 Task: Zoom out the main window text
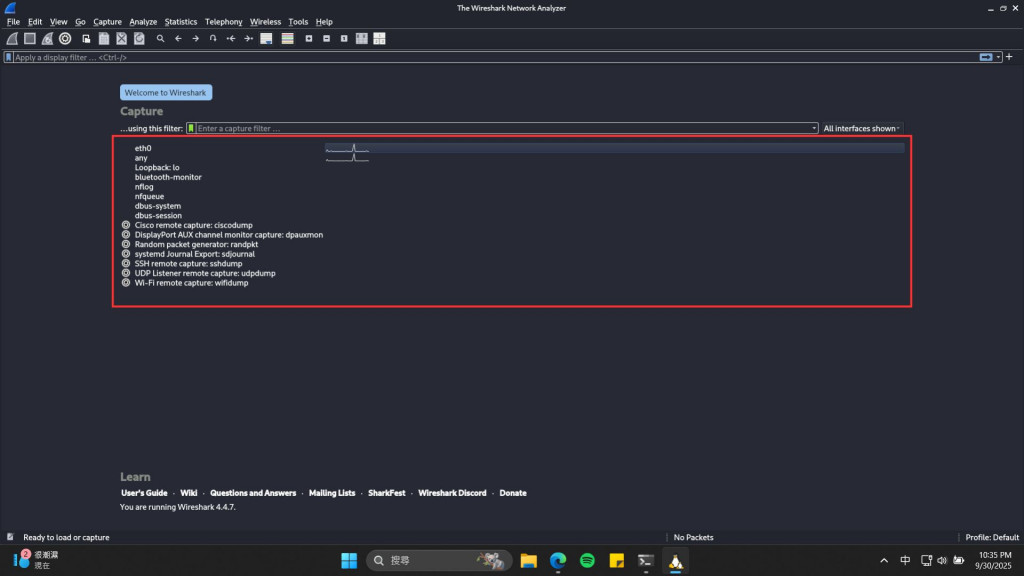(x=327, y=39)
